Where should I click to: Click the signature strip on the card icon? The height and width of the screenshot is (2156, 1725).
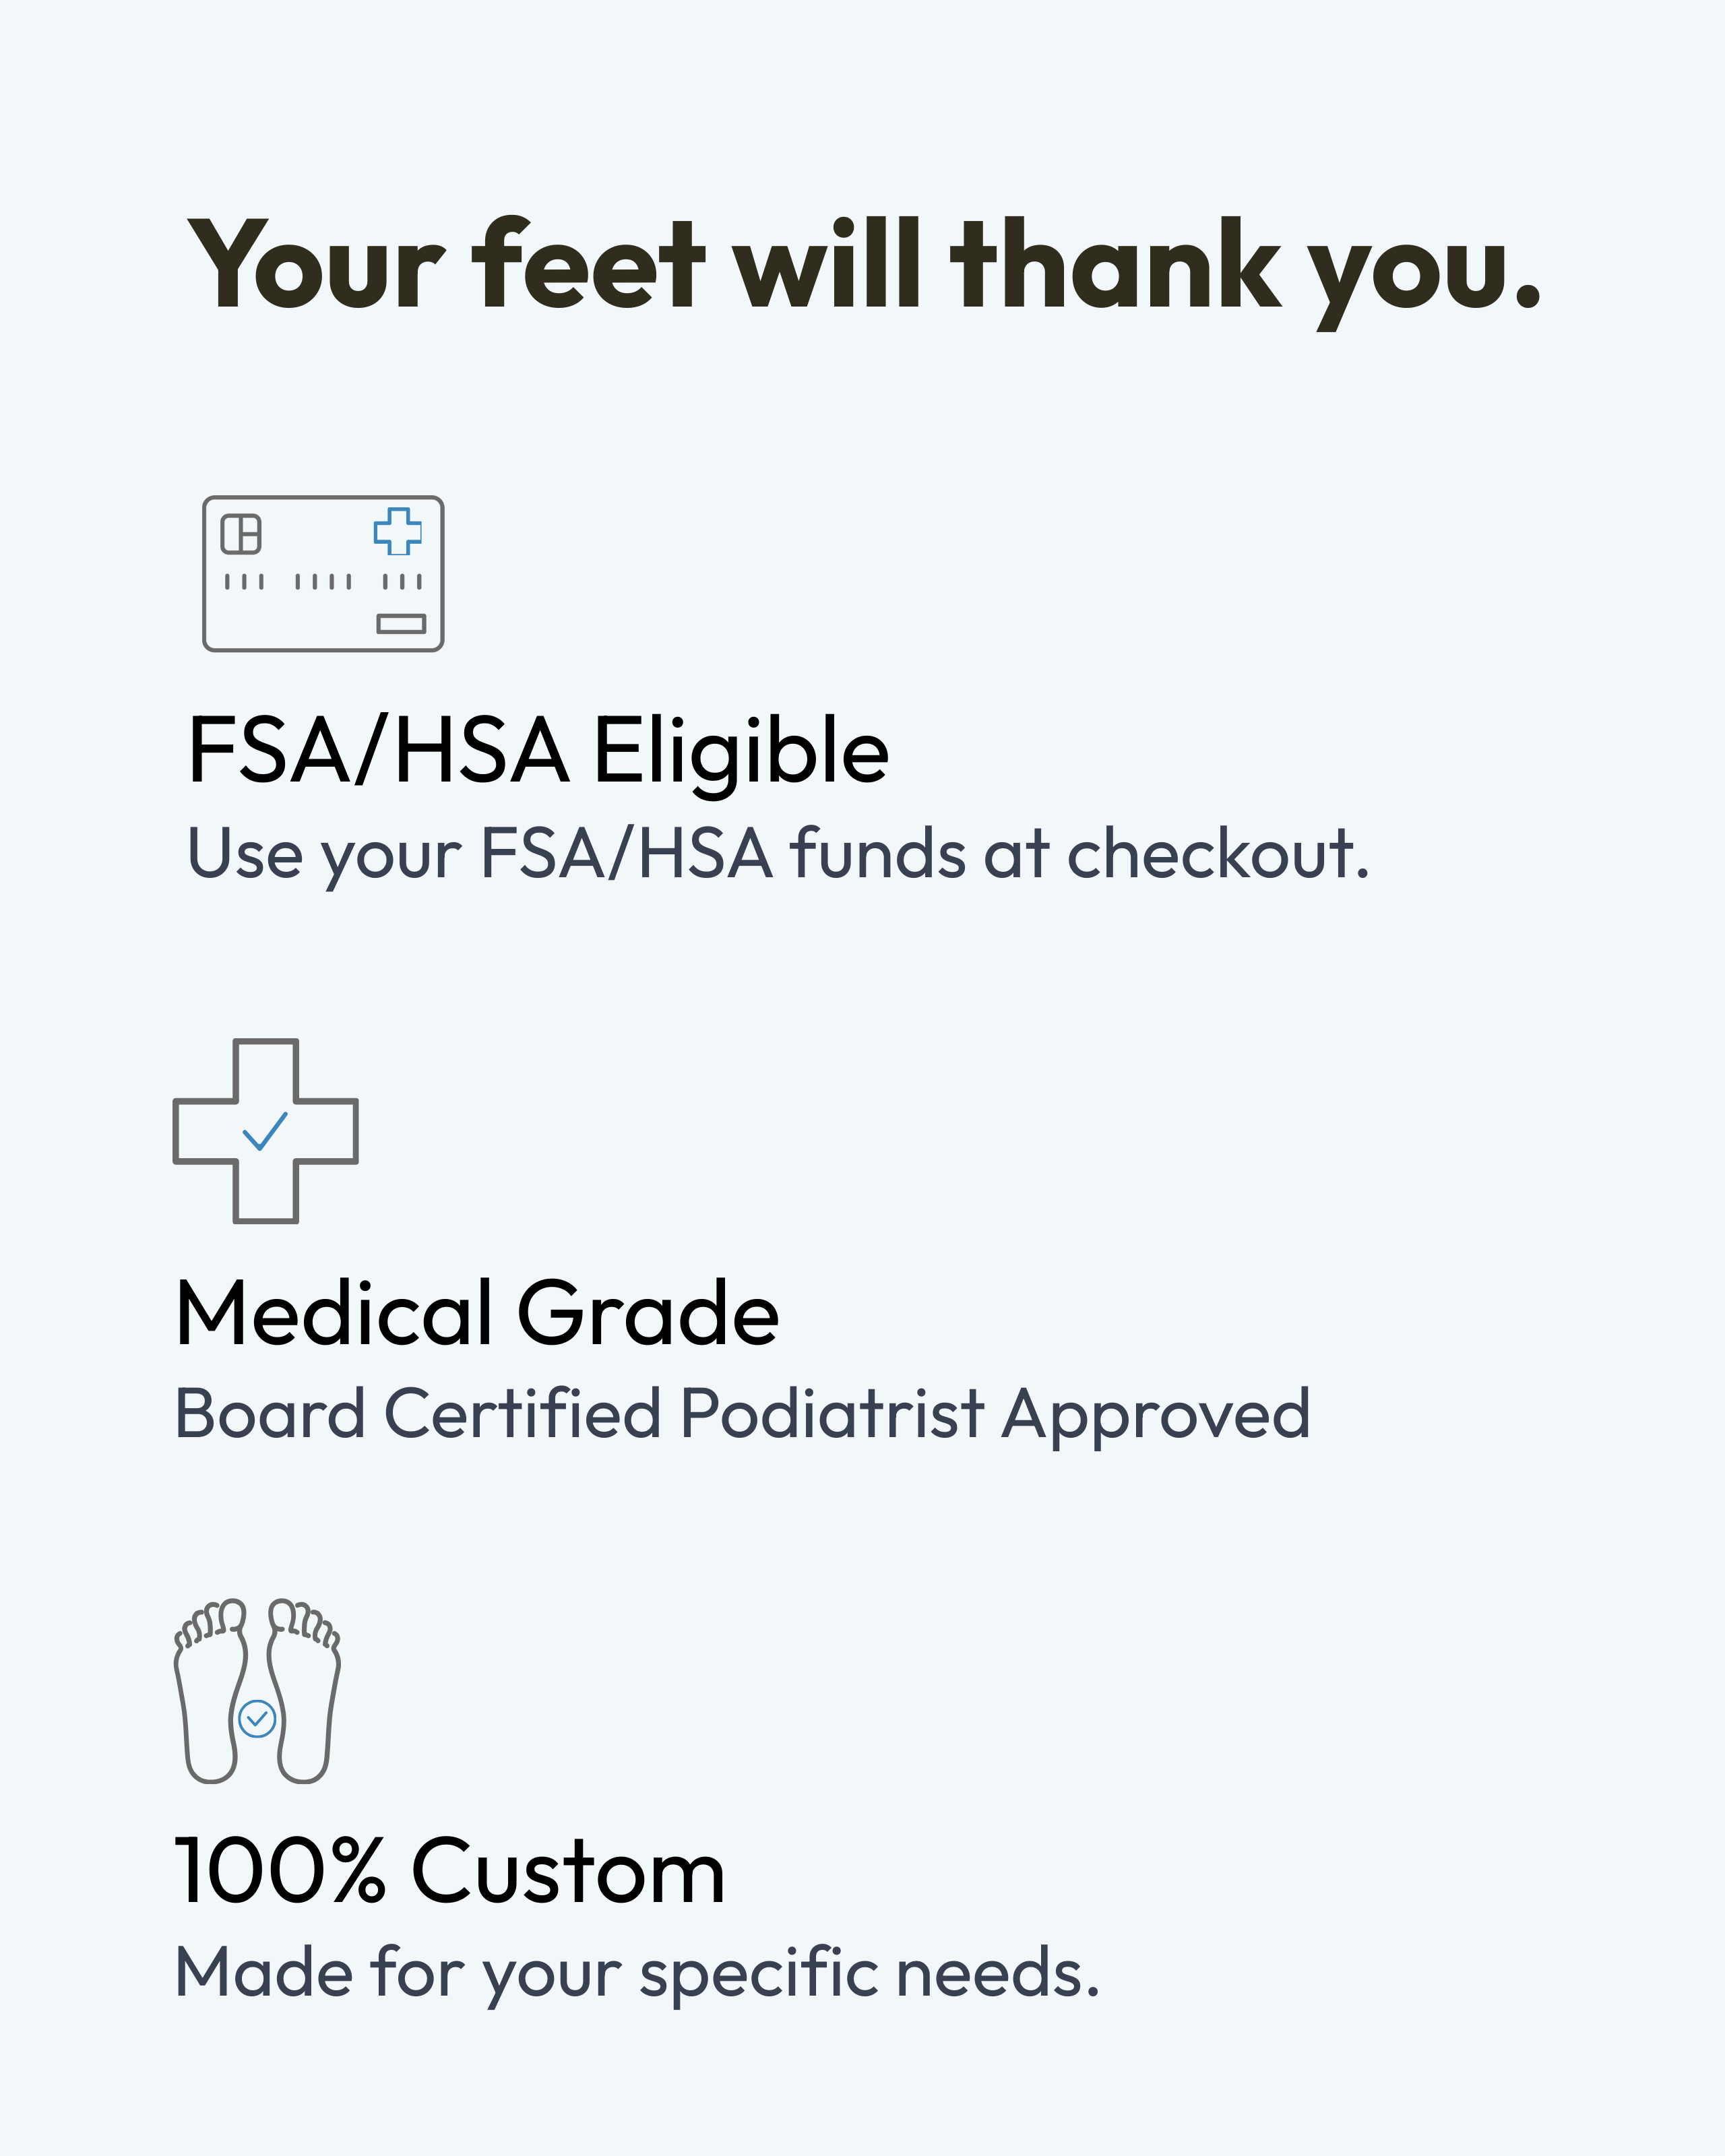click(401, 624)
